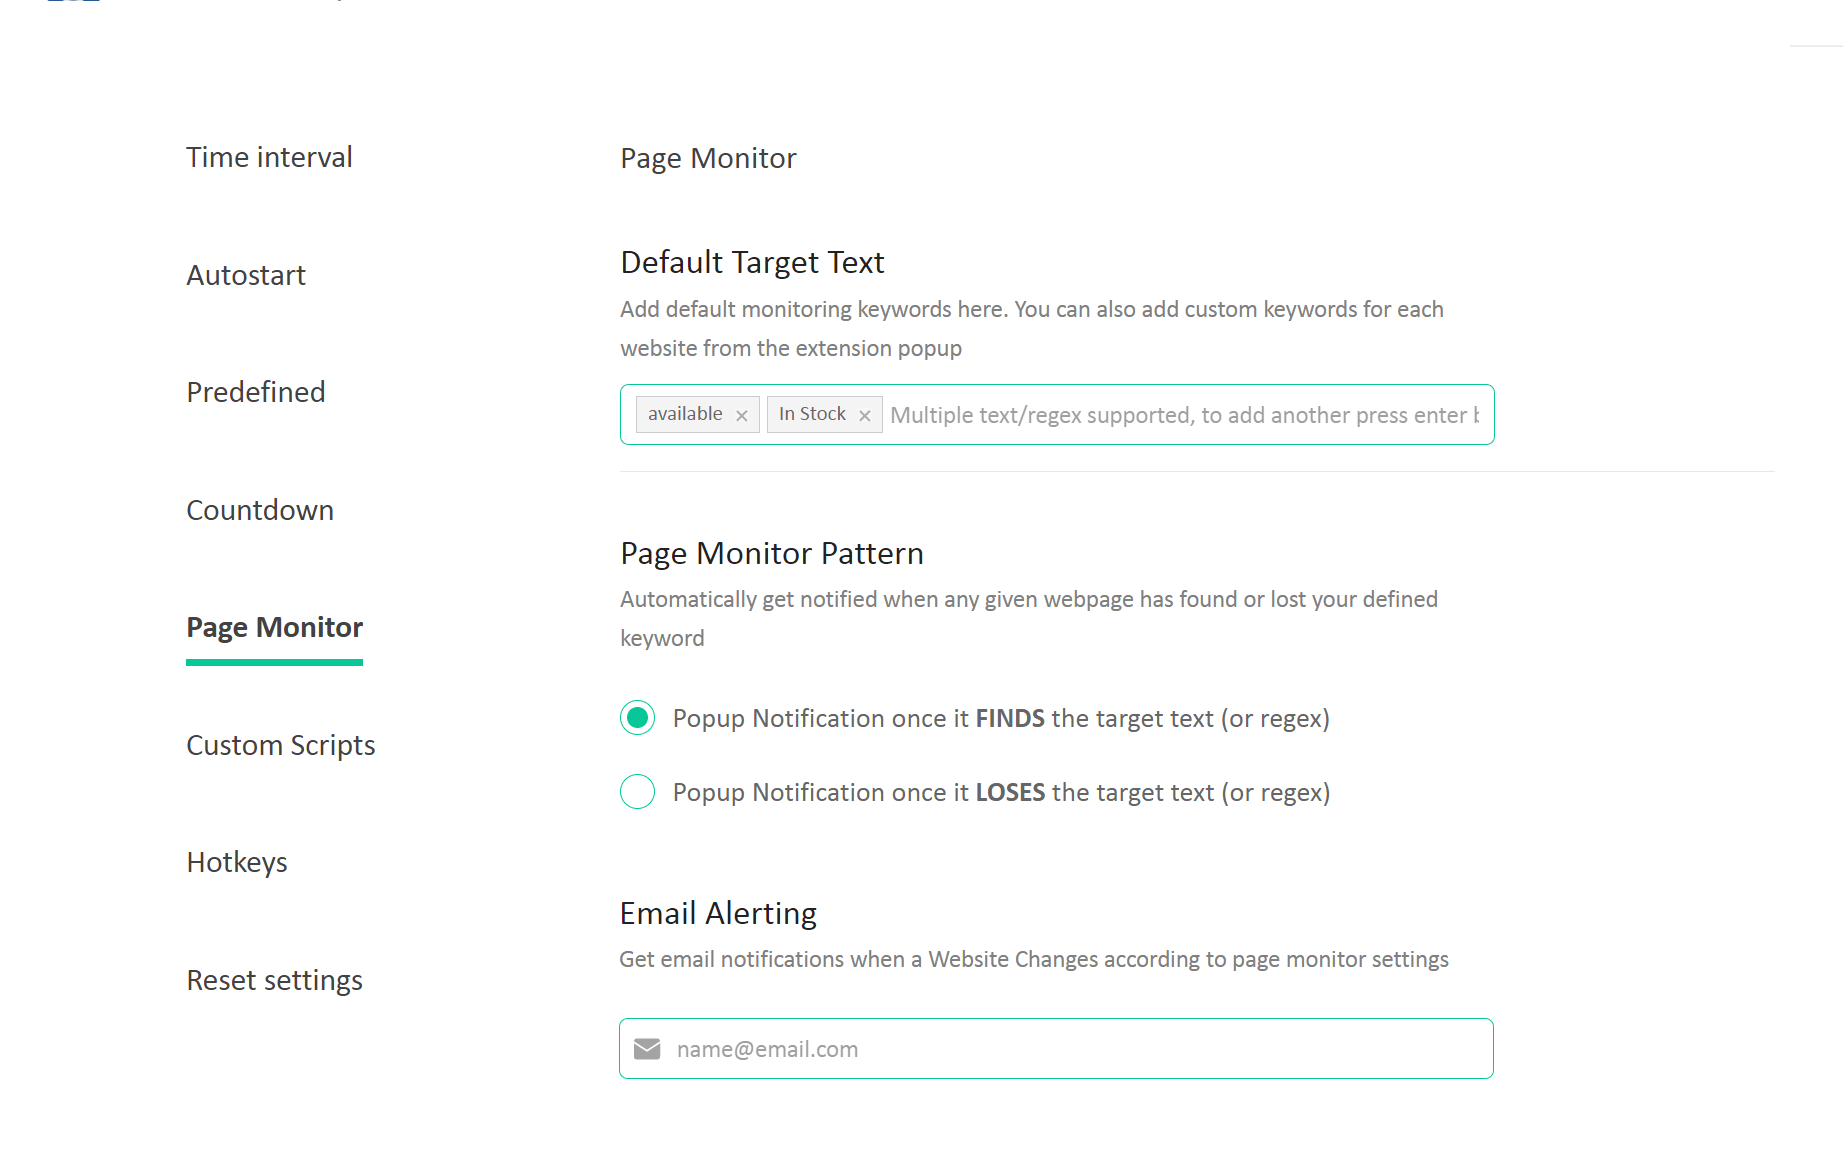Open the Countdown settings
Viewport: 1843px width, 1152px height.
[x=260, y=510]
